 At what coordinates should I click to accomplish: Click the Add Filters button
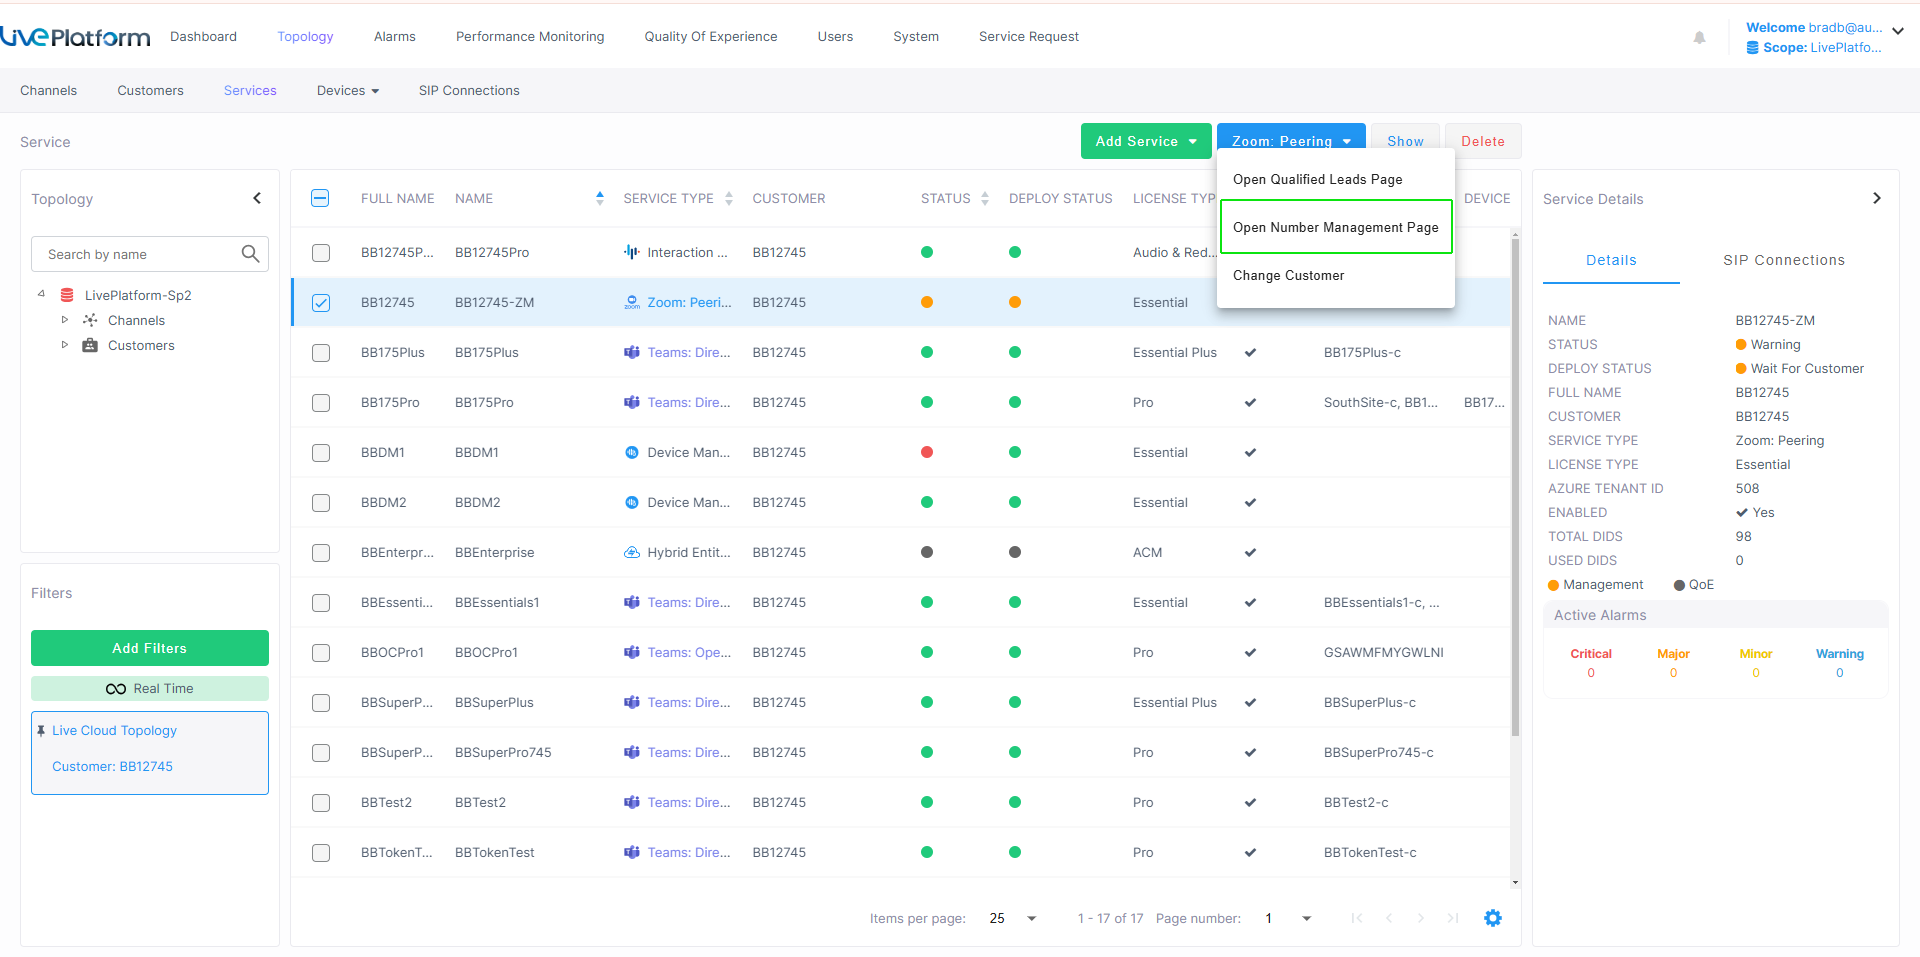click(150, 648)
